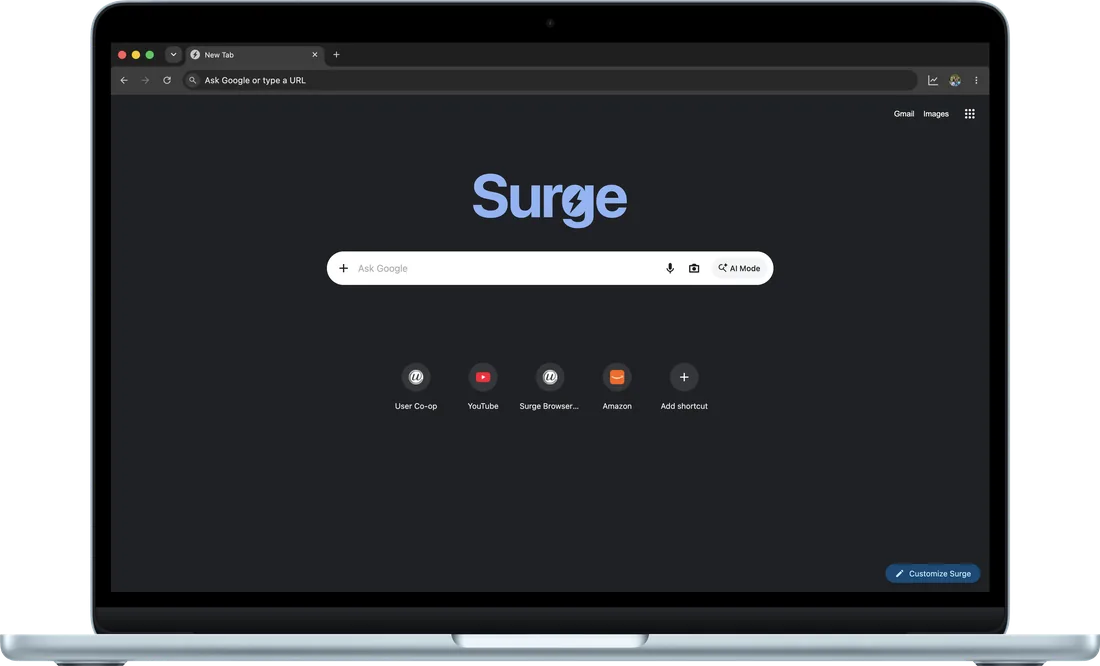
Task: Open the Images link
Action: pyautogui.click(x=936, y=114)
